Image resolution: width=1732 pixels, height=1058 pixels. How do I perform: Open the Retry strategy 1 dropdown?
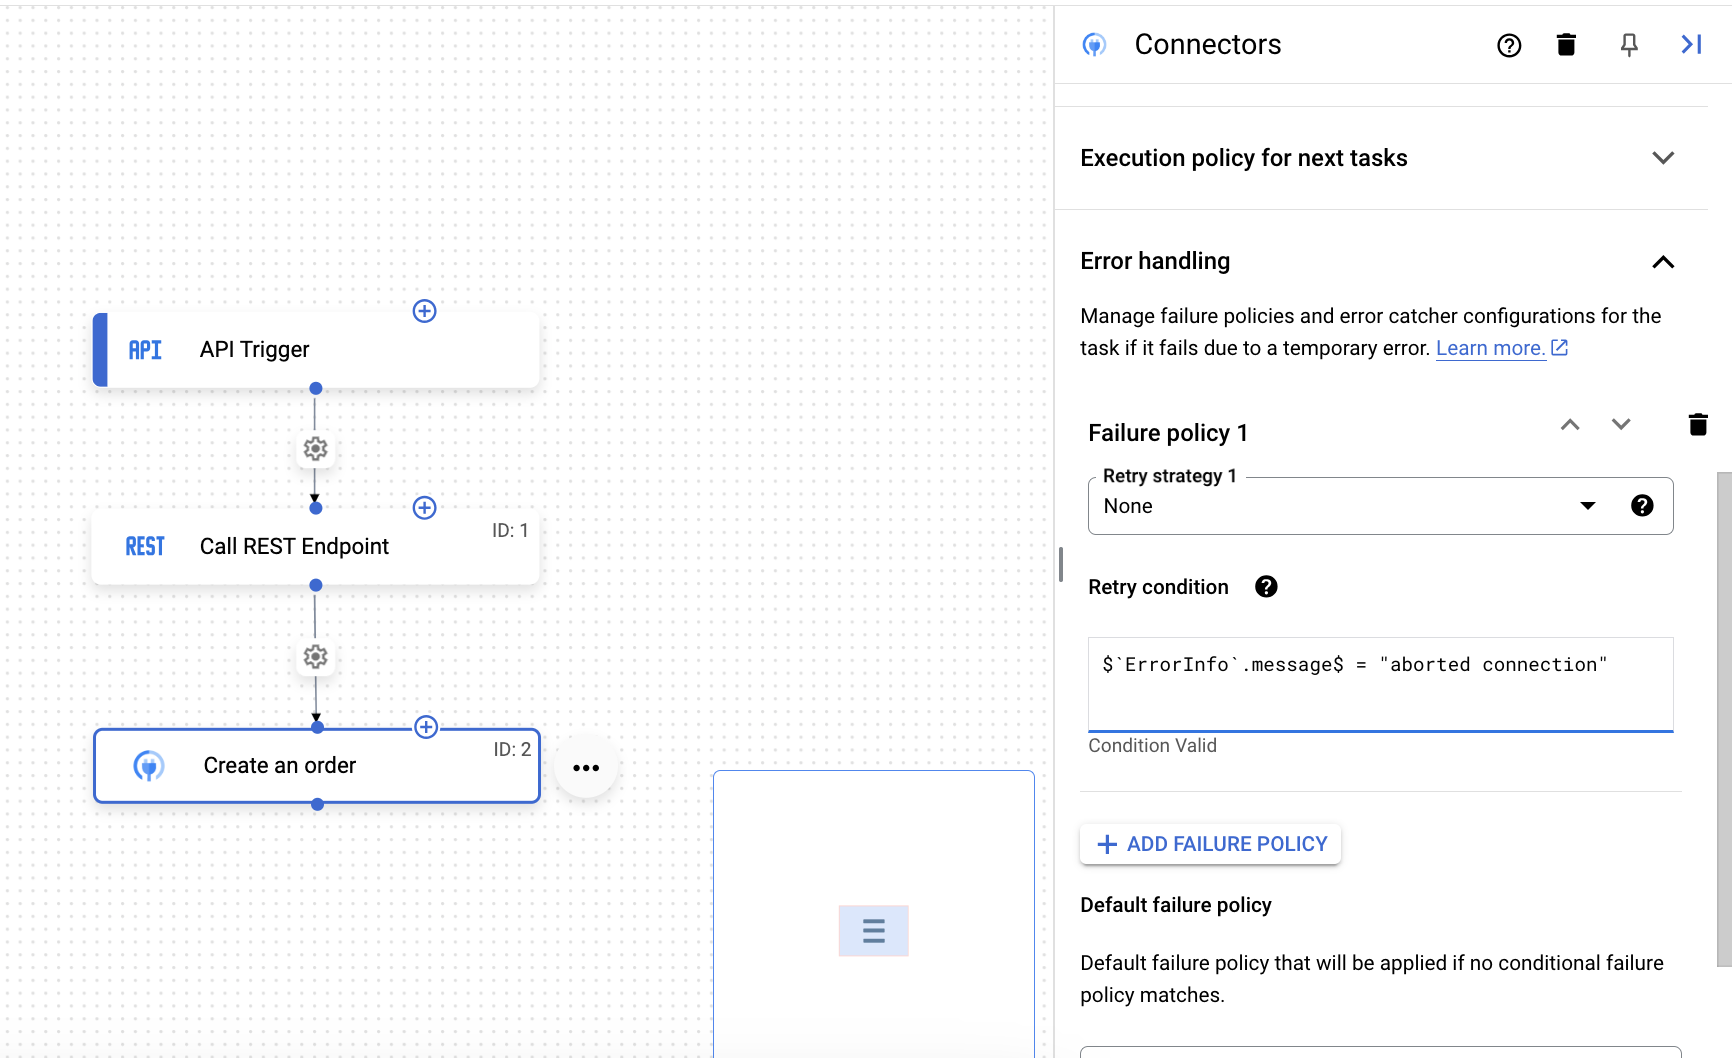[1587, 506]
